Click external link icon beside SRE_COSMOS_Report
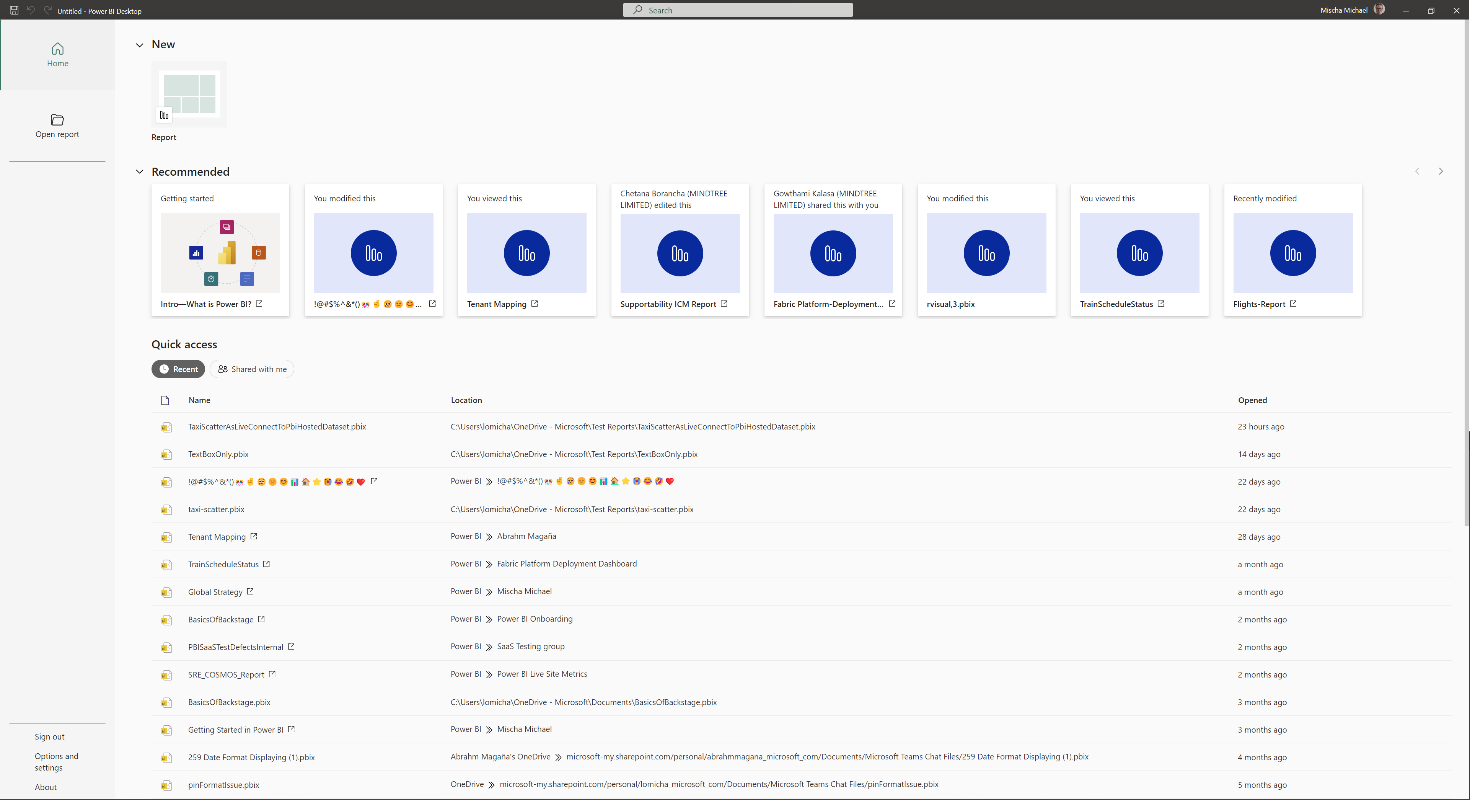This screenshot has width=1470, height=800. point(272,674)
